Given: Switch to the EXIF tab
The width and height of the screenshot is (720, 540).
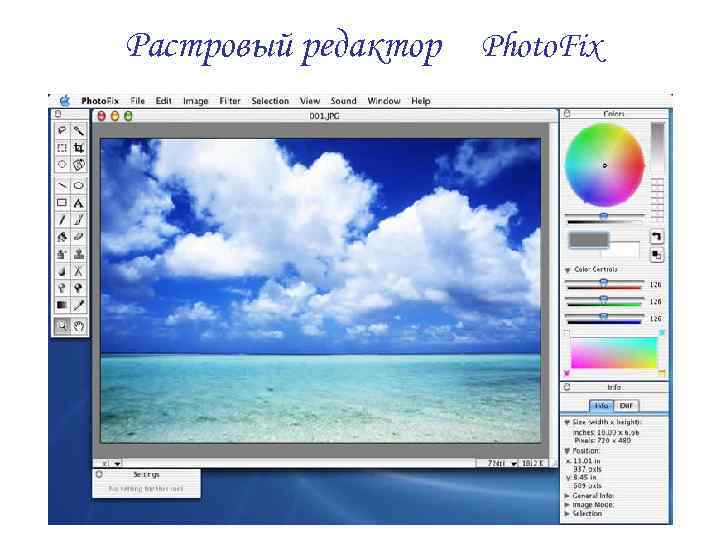Looking at the screenshot, I should pos(626,405).
